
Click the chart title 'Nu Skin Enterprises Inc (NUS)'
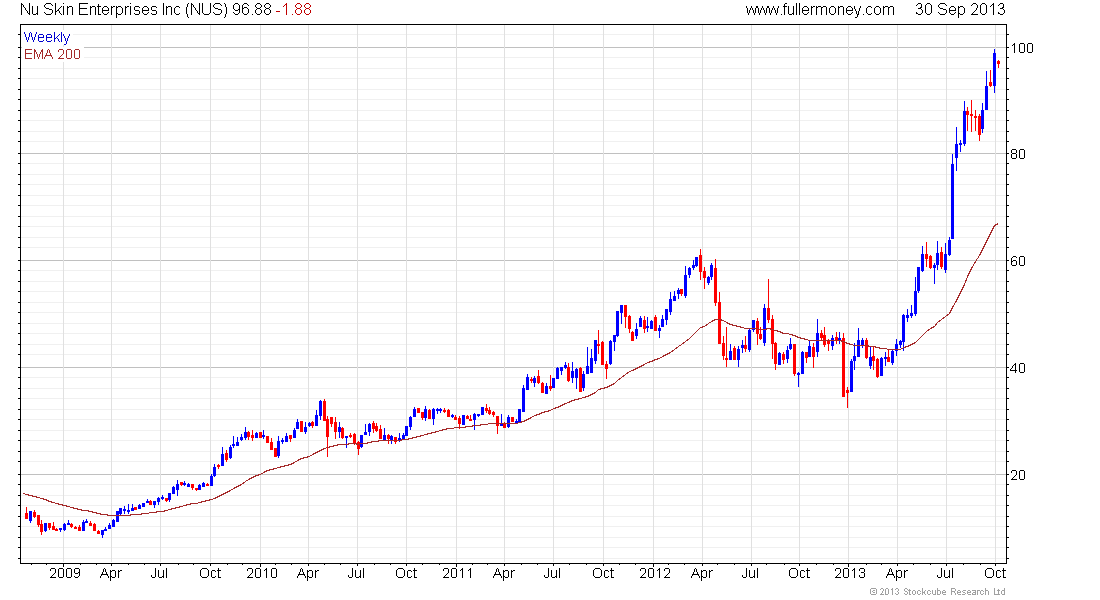click(x=124, y=10)
